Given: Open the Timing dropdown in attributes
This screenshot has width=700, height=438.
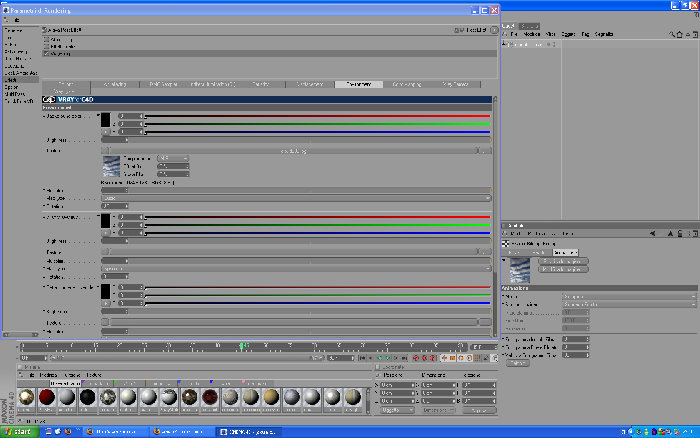Looking at the screenshot, I should [x=629, y=305].
